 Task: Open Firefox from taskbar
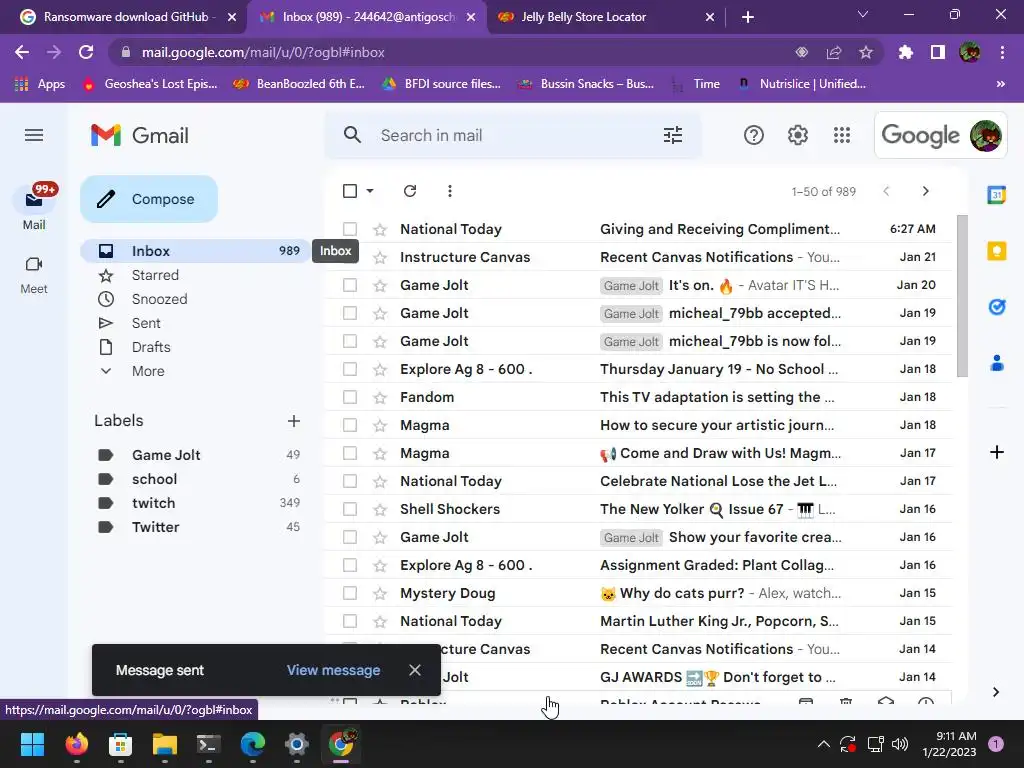click(x=77, y=744)
